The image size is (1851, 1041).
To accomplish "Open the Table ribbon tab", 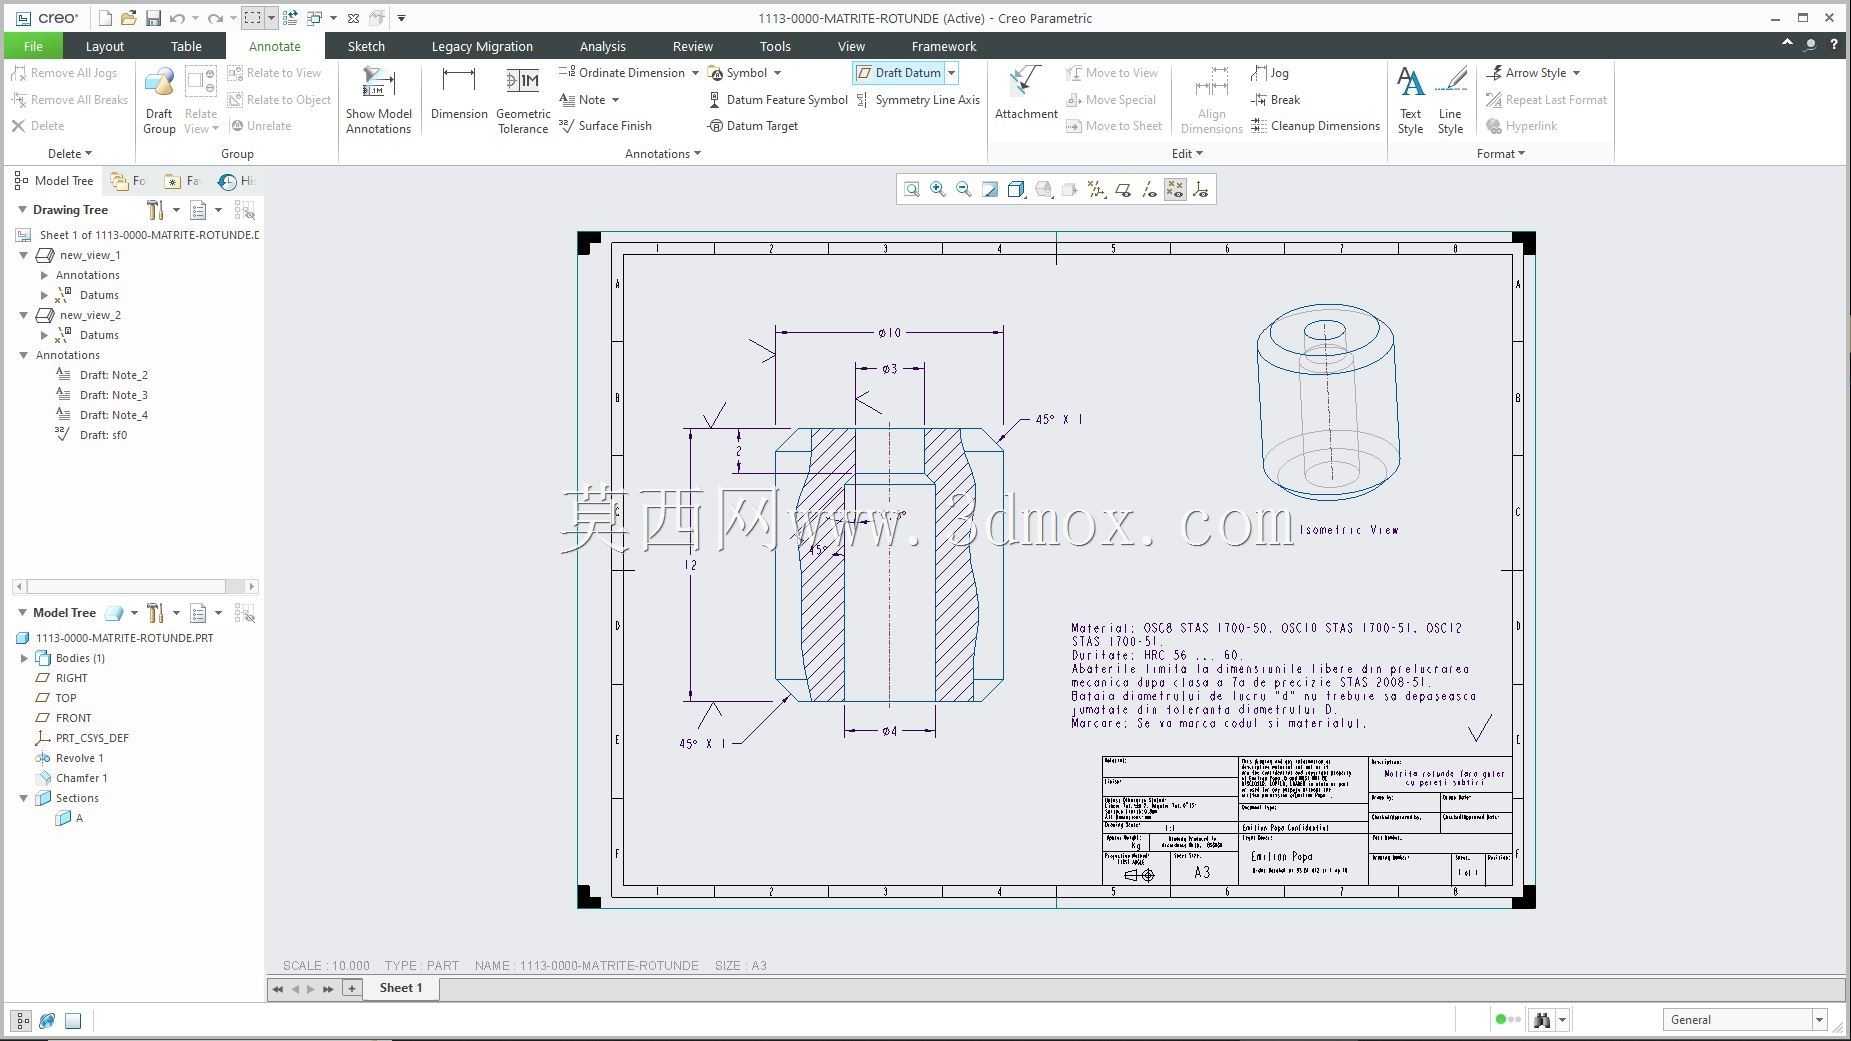I will pyautogui.click(x=186, y=46).
